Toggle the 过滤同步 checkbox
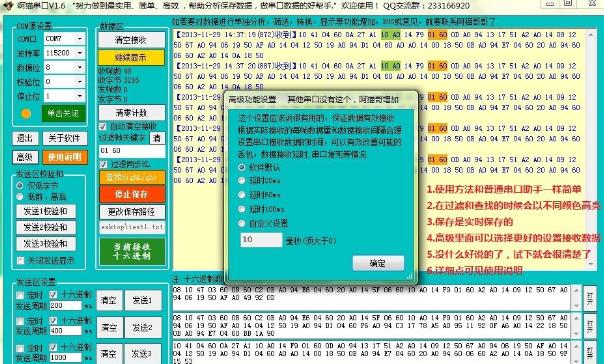The height and width of the screenshot is (364, 604). pos(103,164)
